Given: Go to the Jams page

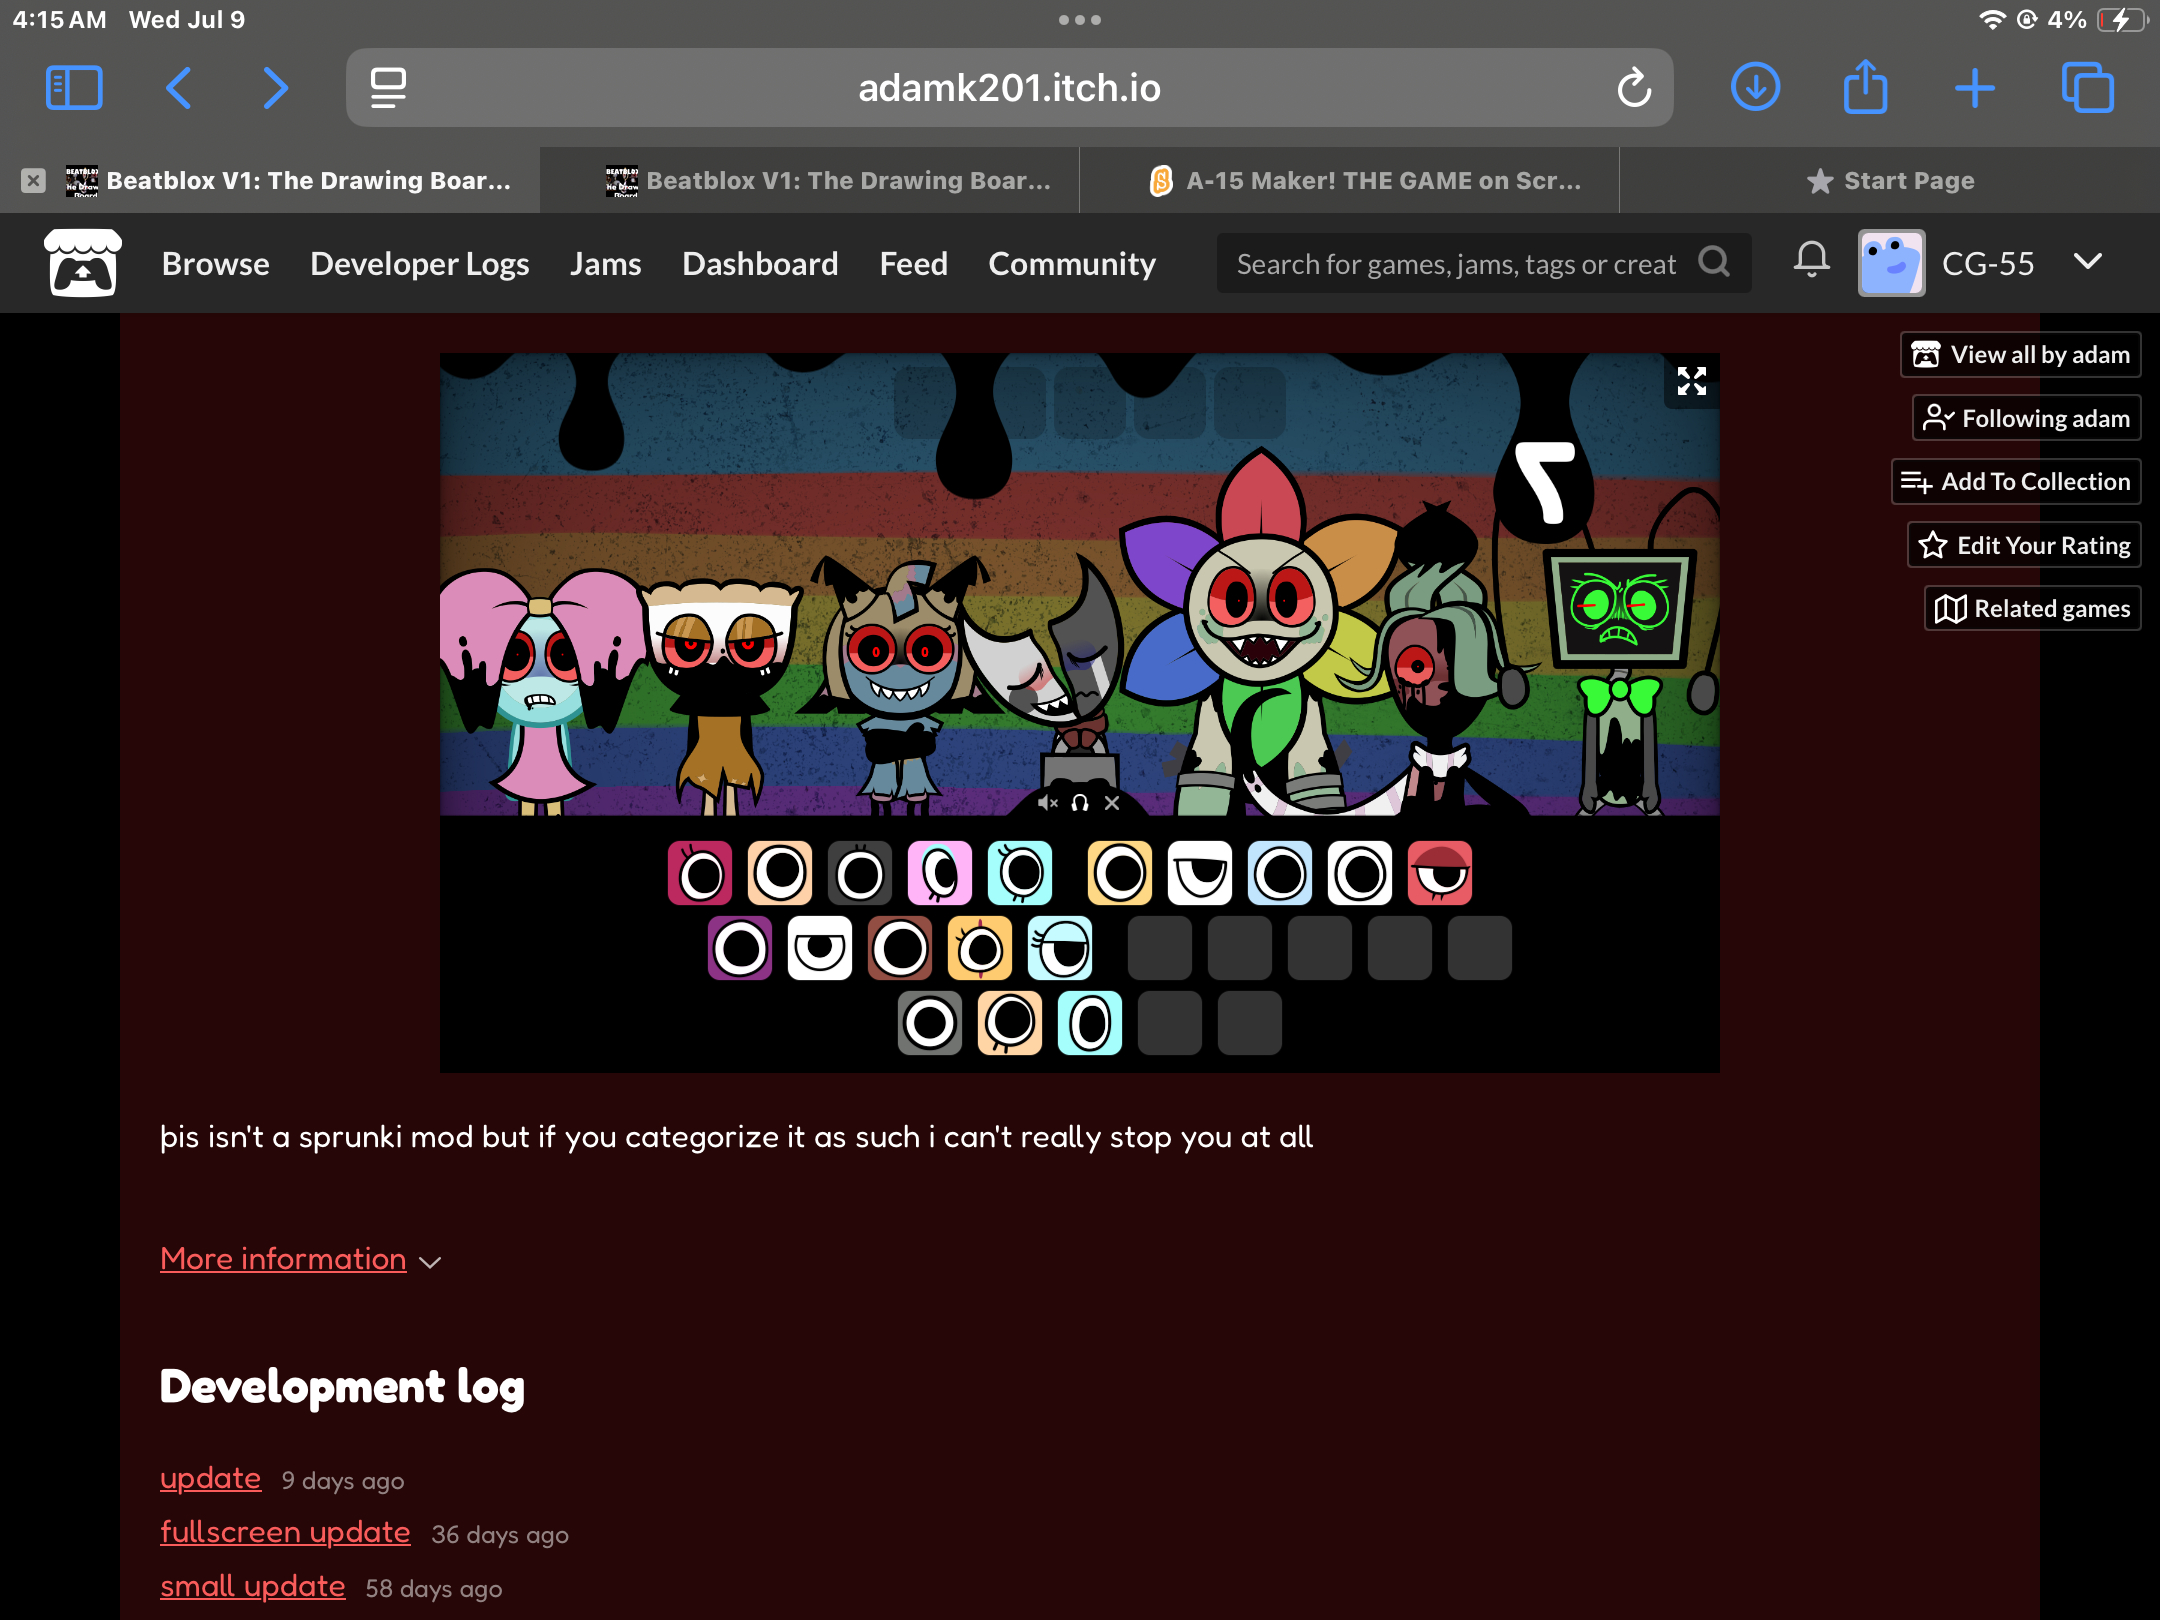Looking at the screenshot, I should (606, 263).
